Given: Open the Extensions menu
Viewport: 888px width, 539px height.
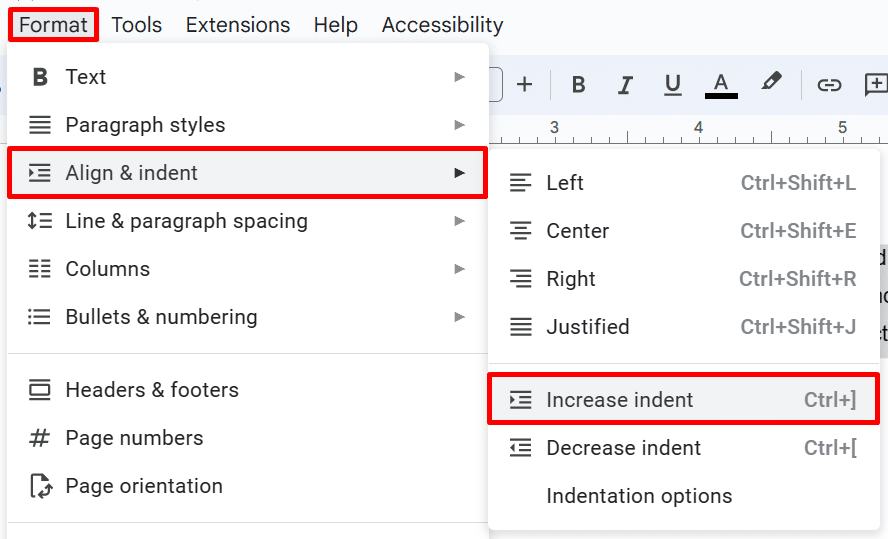Looking at the screenshot, I should (x=238, y=25).
